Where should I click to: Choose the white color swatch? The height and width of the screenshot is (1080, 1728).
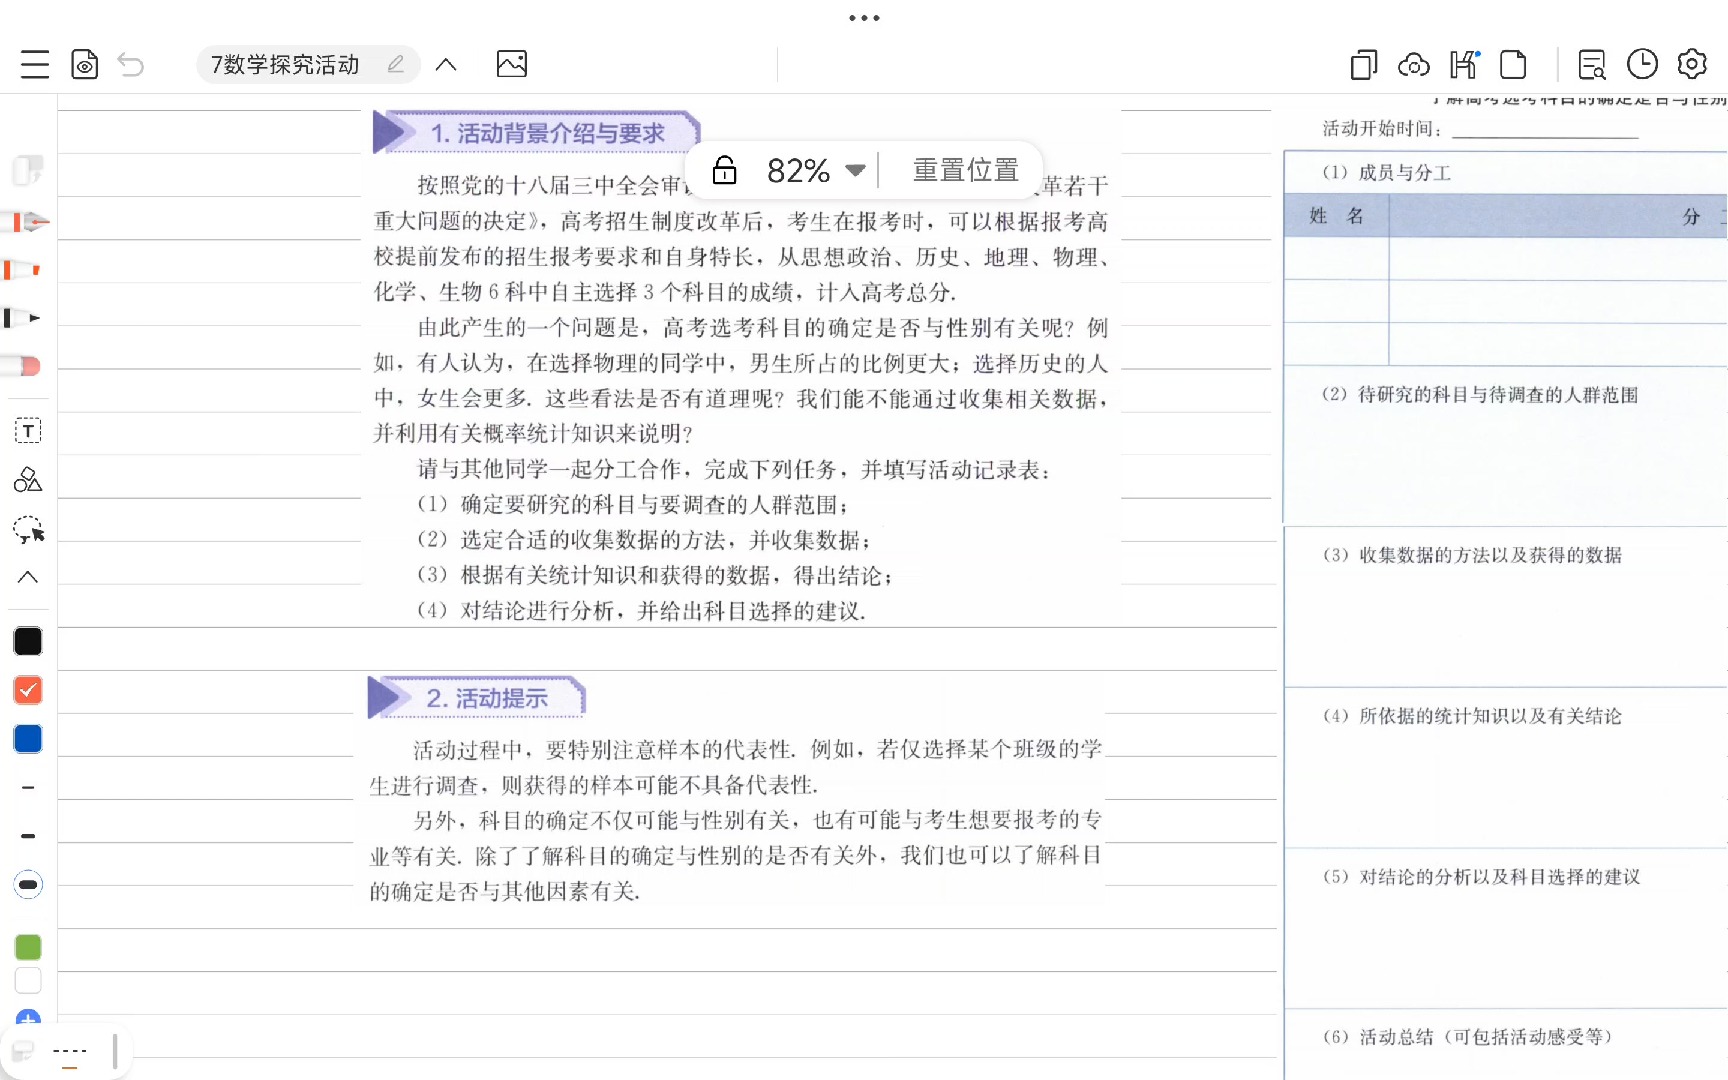tap(28, 981)
